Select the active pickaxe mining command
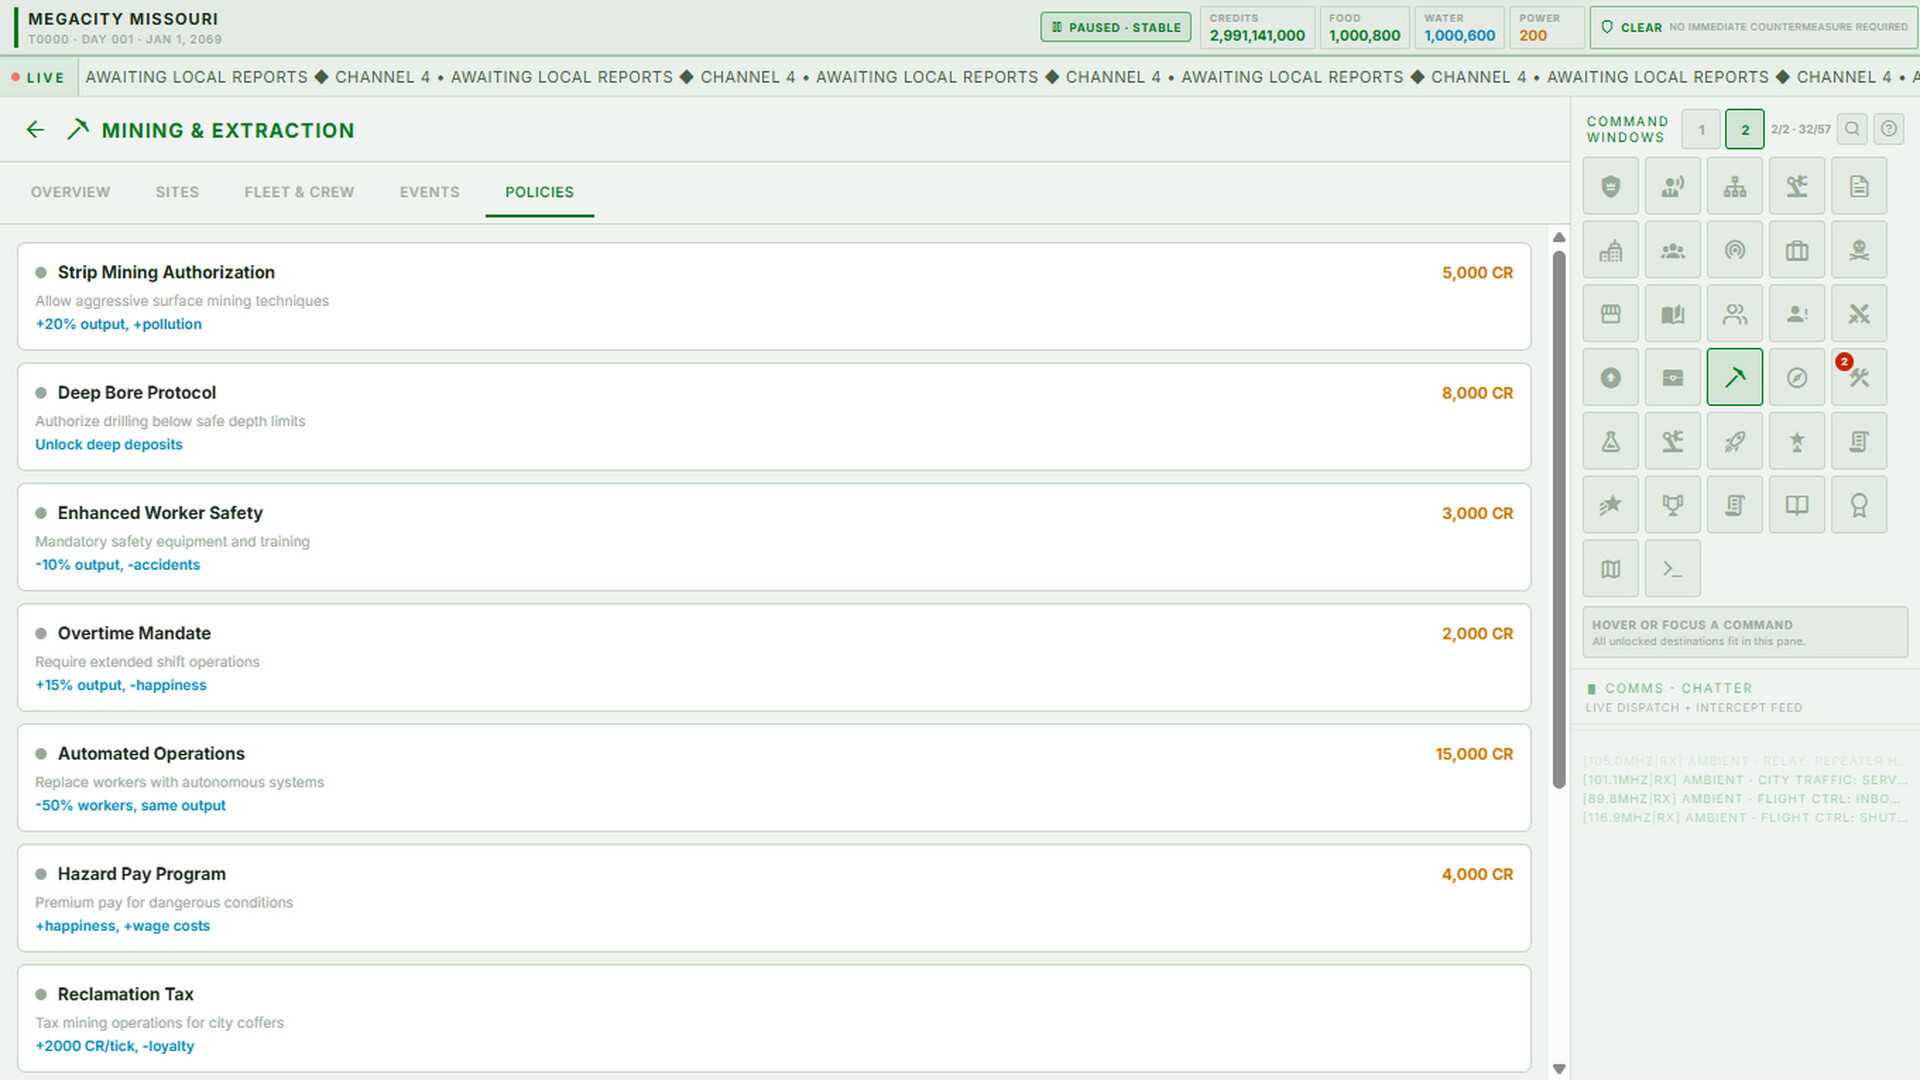 [x=1734, y=377]
